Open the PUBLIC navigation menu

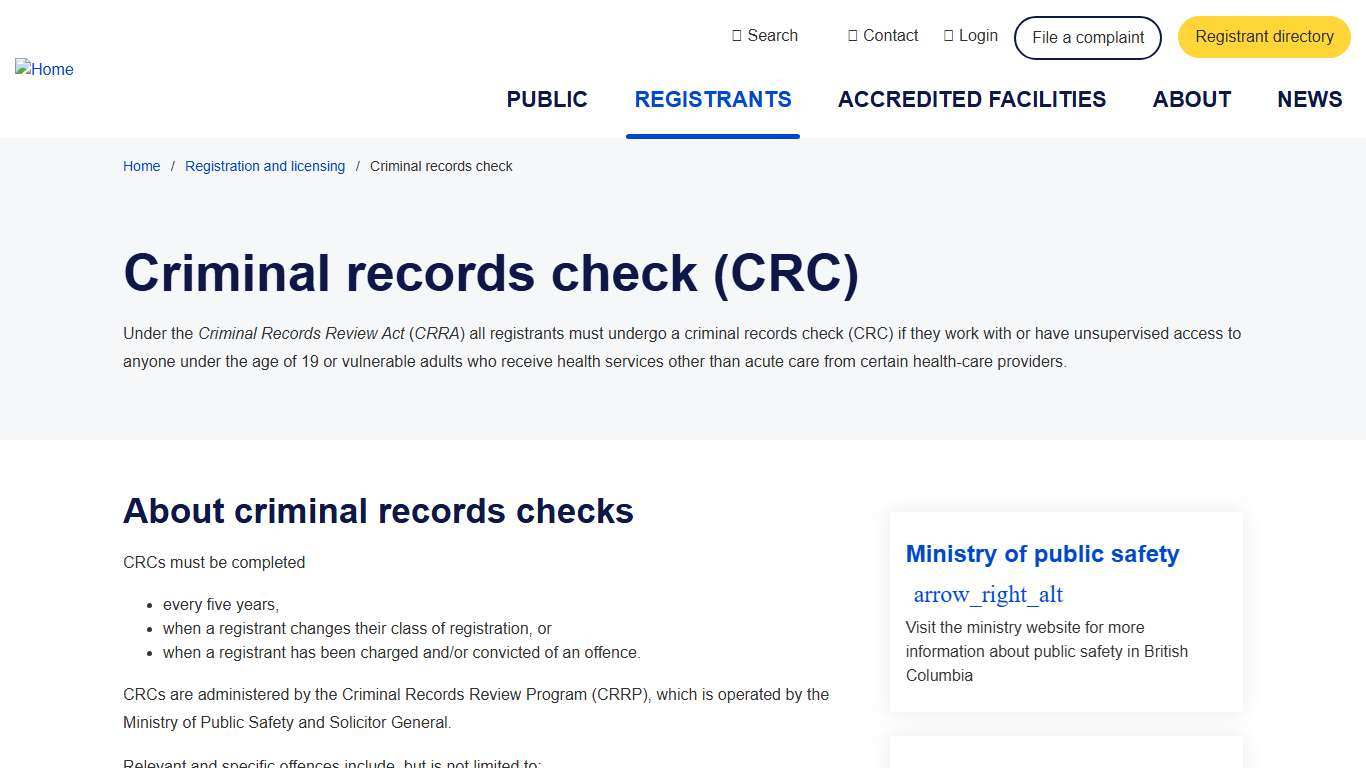(x=546, y=99)
